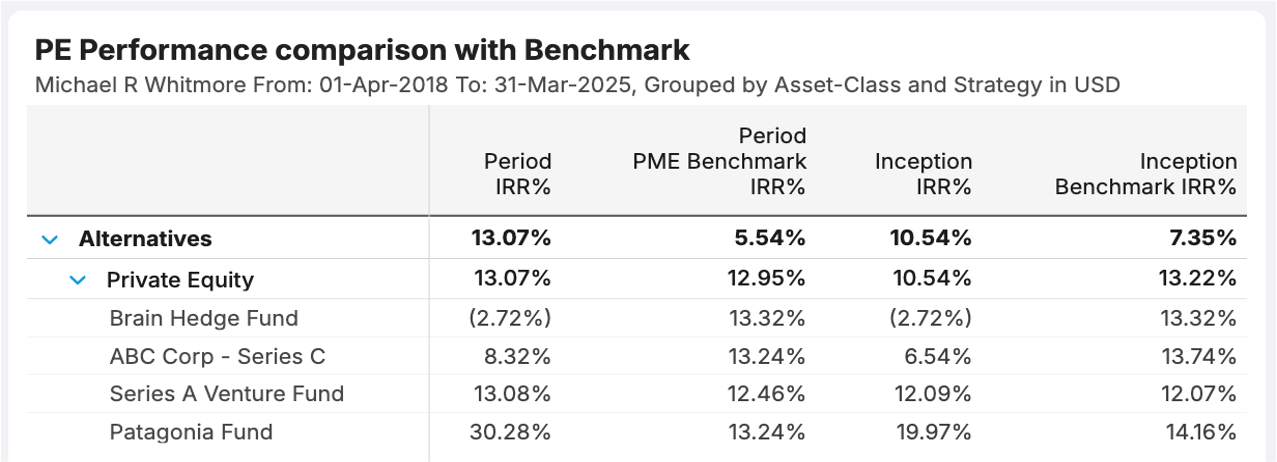The image size is (1277, 462).
Task: Select the Private Equity row label
Action: pos(180,280)
